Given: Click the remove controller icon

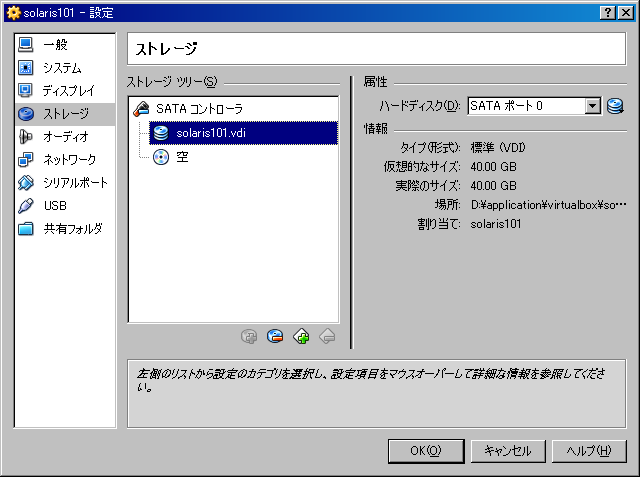Looking at the screenshot, I should pos(275,337).
